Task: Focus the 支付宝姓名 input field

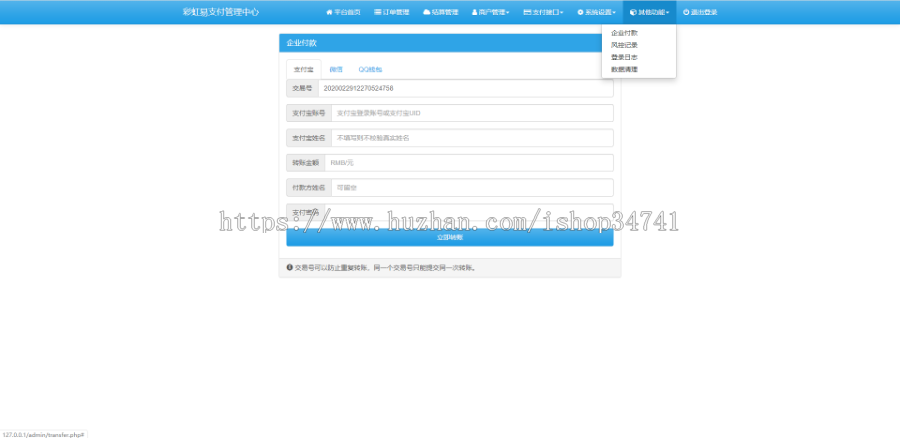Action: tap(472, 138)
